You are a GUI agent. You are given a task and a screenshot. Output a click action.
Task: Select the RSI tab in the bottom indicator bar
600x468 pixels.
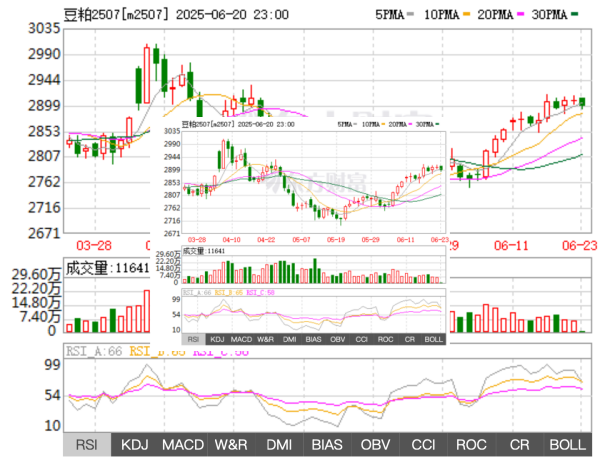pyautogui.click(x=87, y=444)
